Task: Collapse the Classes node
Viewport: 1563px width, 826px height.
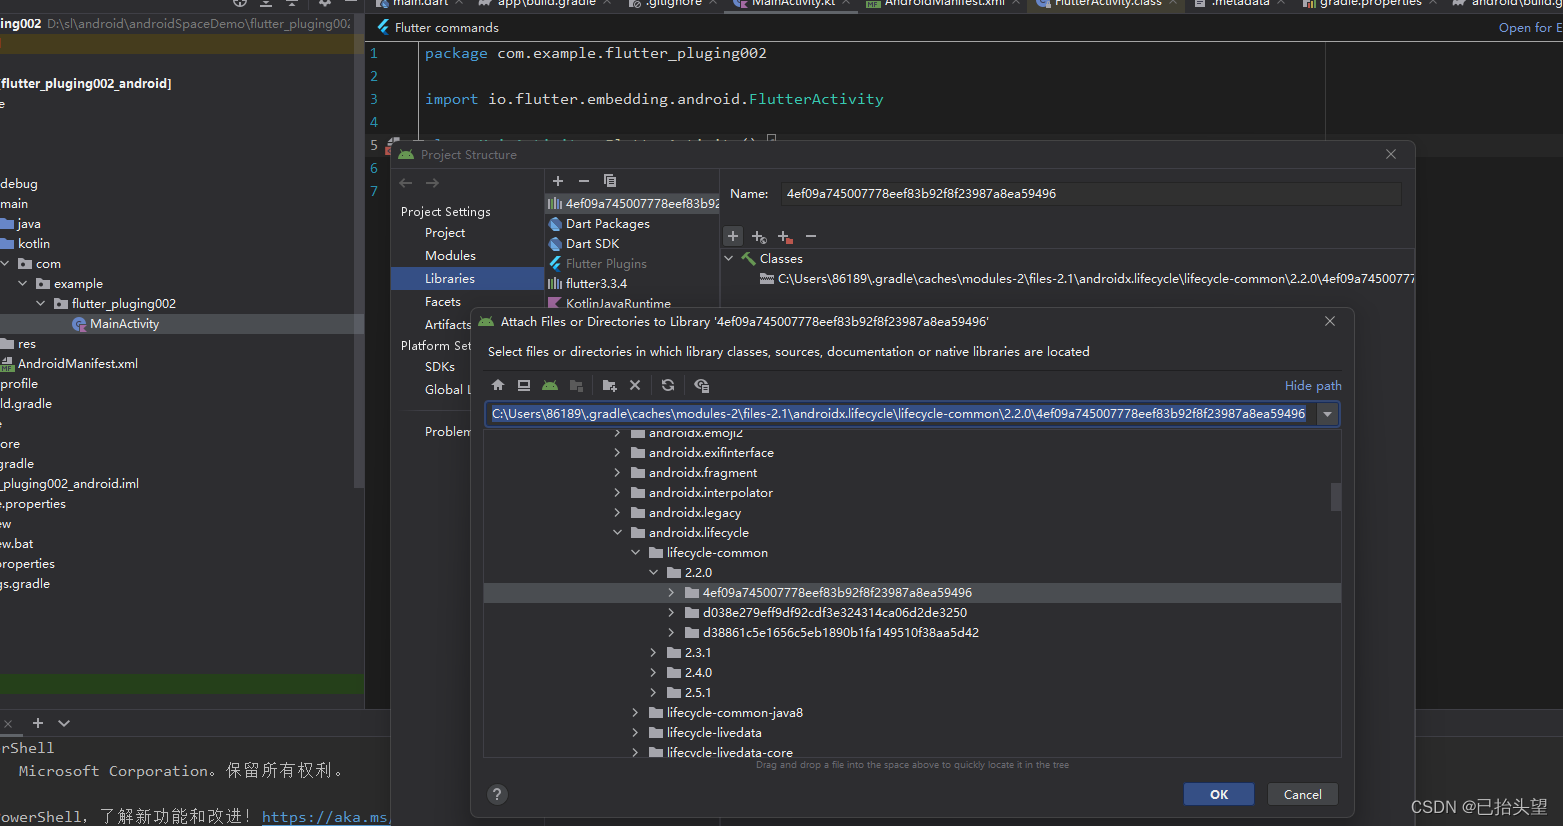Action: 729,258
